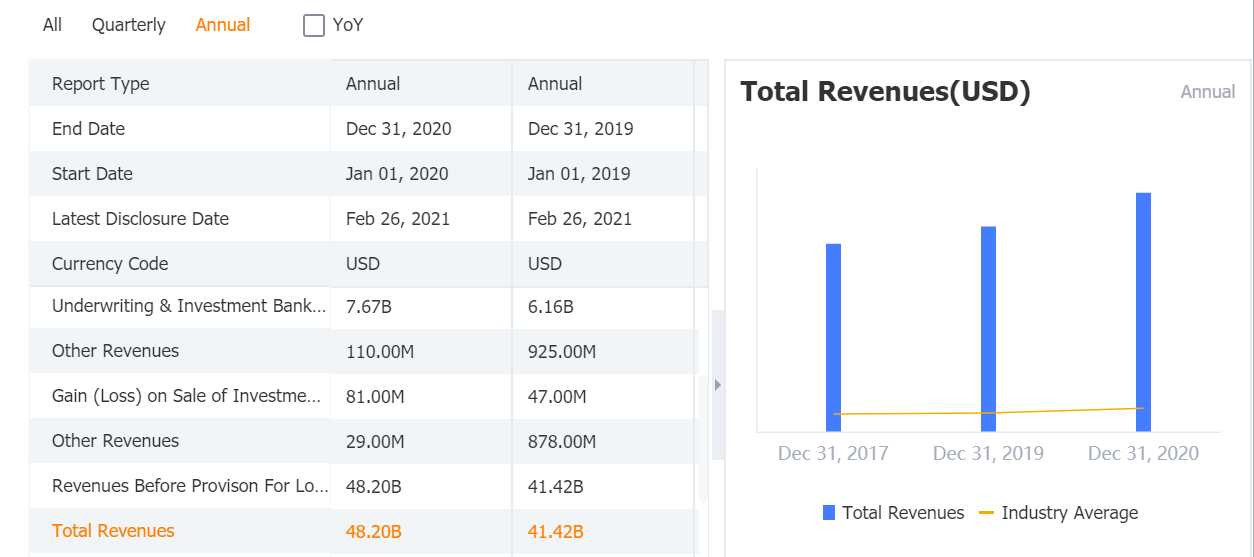Collapse the table panel with the arrow handle

coord(717,385)
